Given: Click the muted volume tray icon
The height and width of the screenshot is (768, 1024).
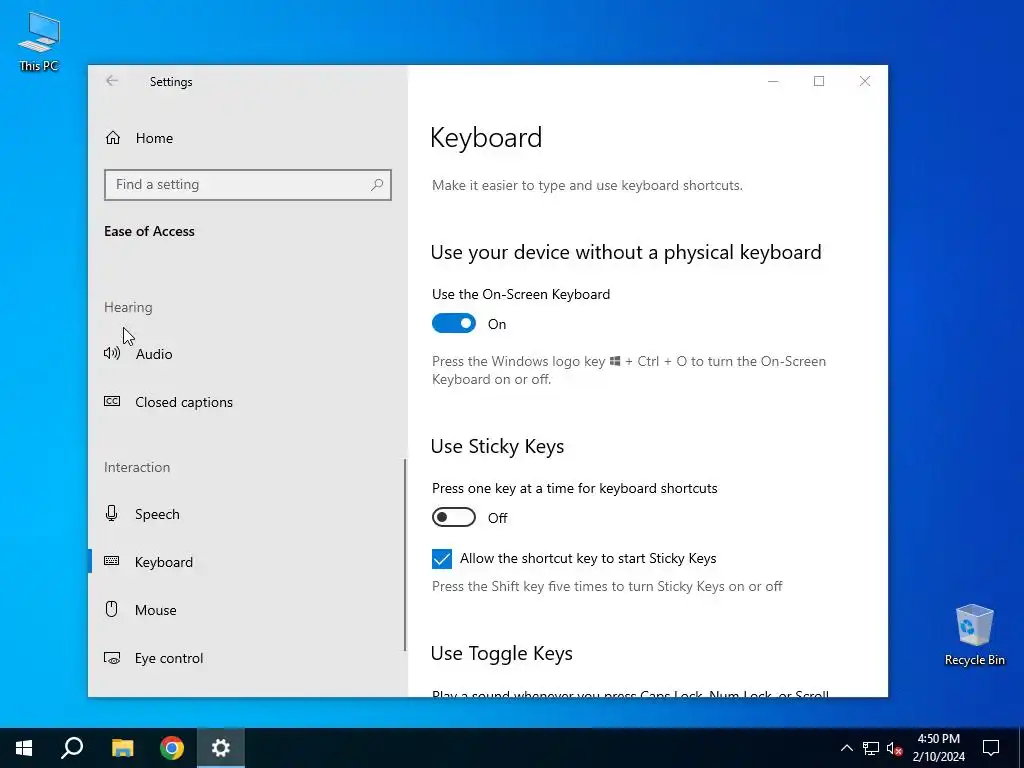Looking at the screenshot, I should (x=894, y=748).
